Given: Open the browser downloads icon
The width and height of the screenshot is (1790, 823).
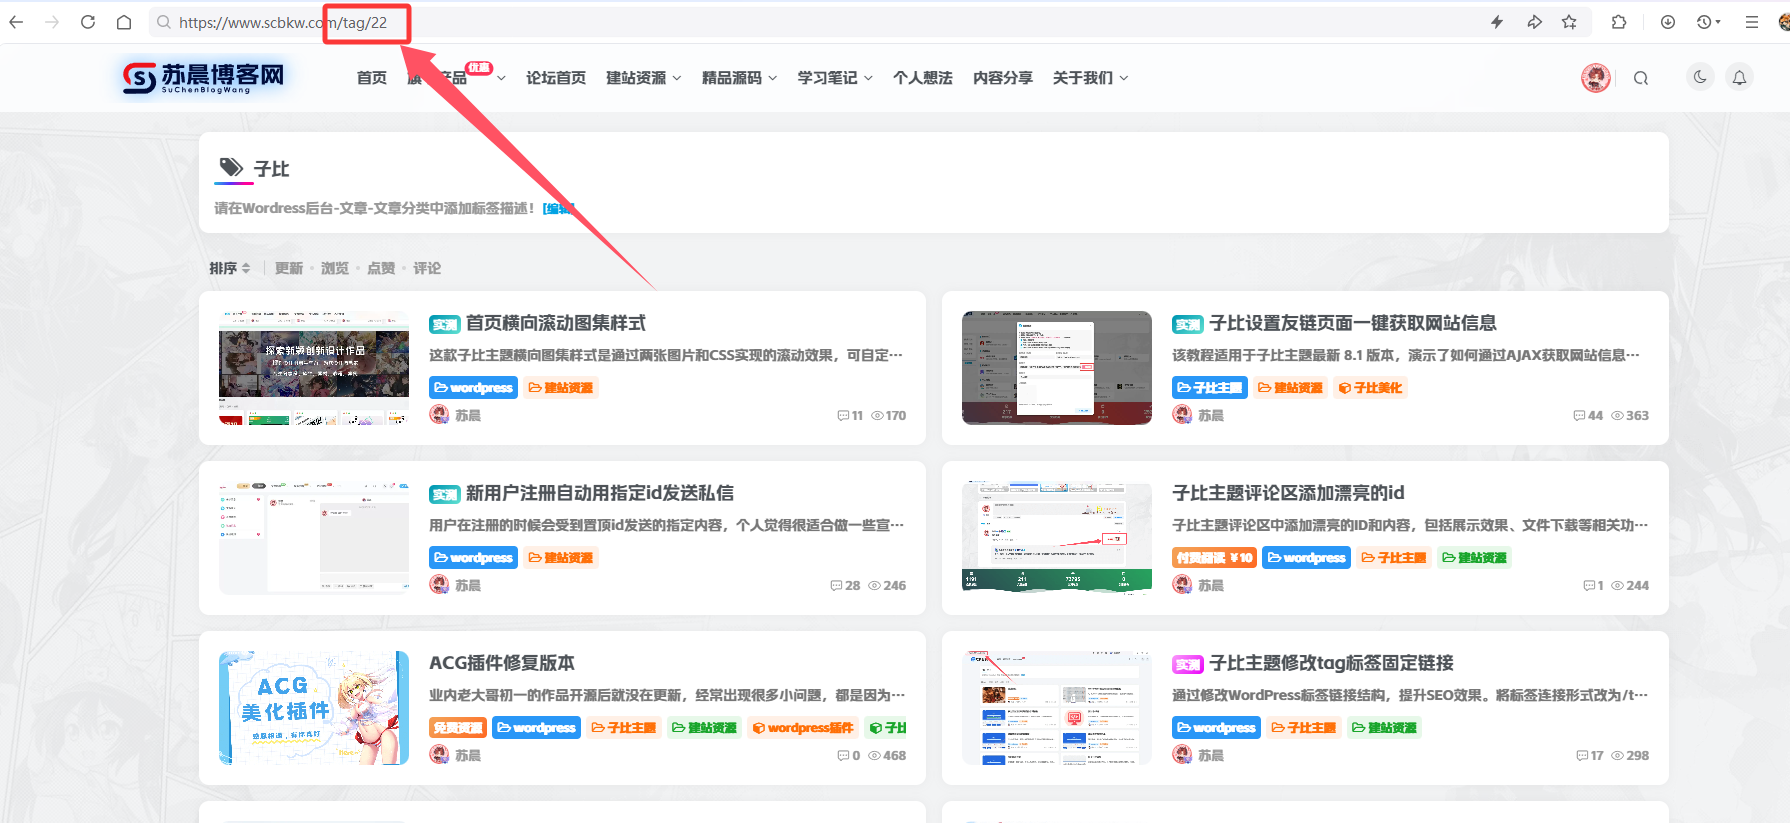Looking at the screenshot, I should [1668, 22].
